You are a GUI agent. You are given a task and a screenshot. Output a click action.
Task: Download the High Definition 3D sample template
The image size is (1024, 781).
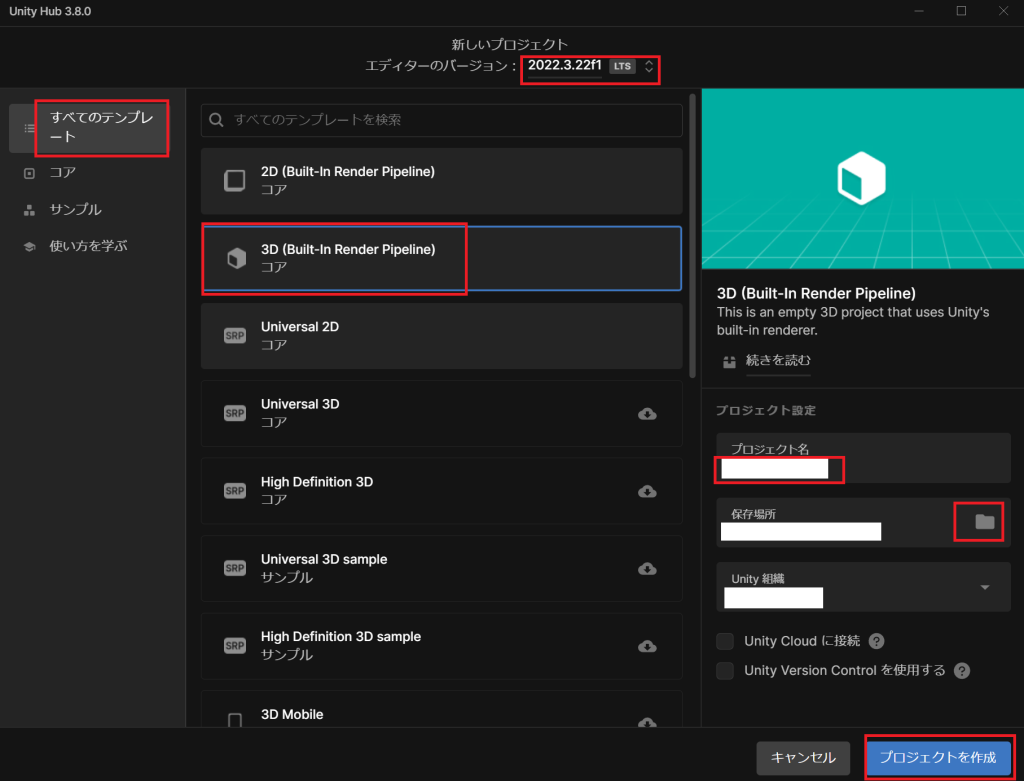click(x=647, y=646)
